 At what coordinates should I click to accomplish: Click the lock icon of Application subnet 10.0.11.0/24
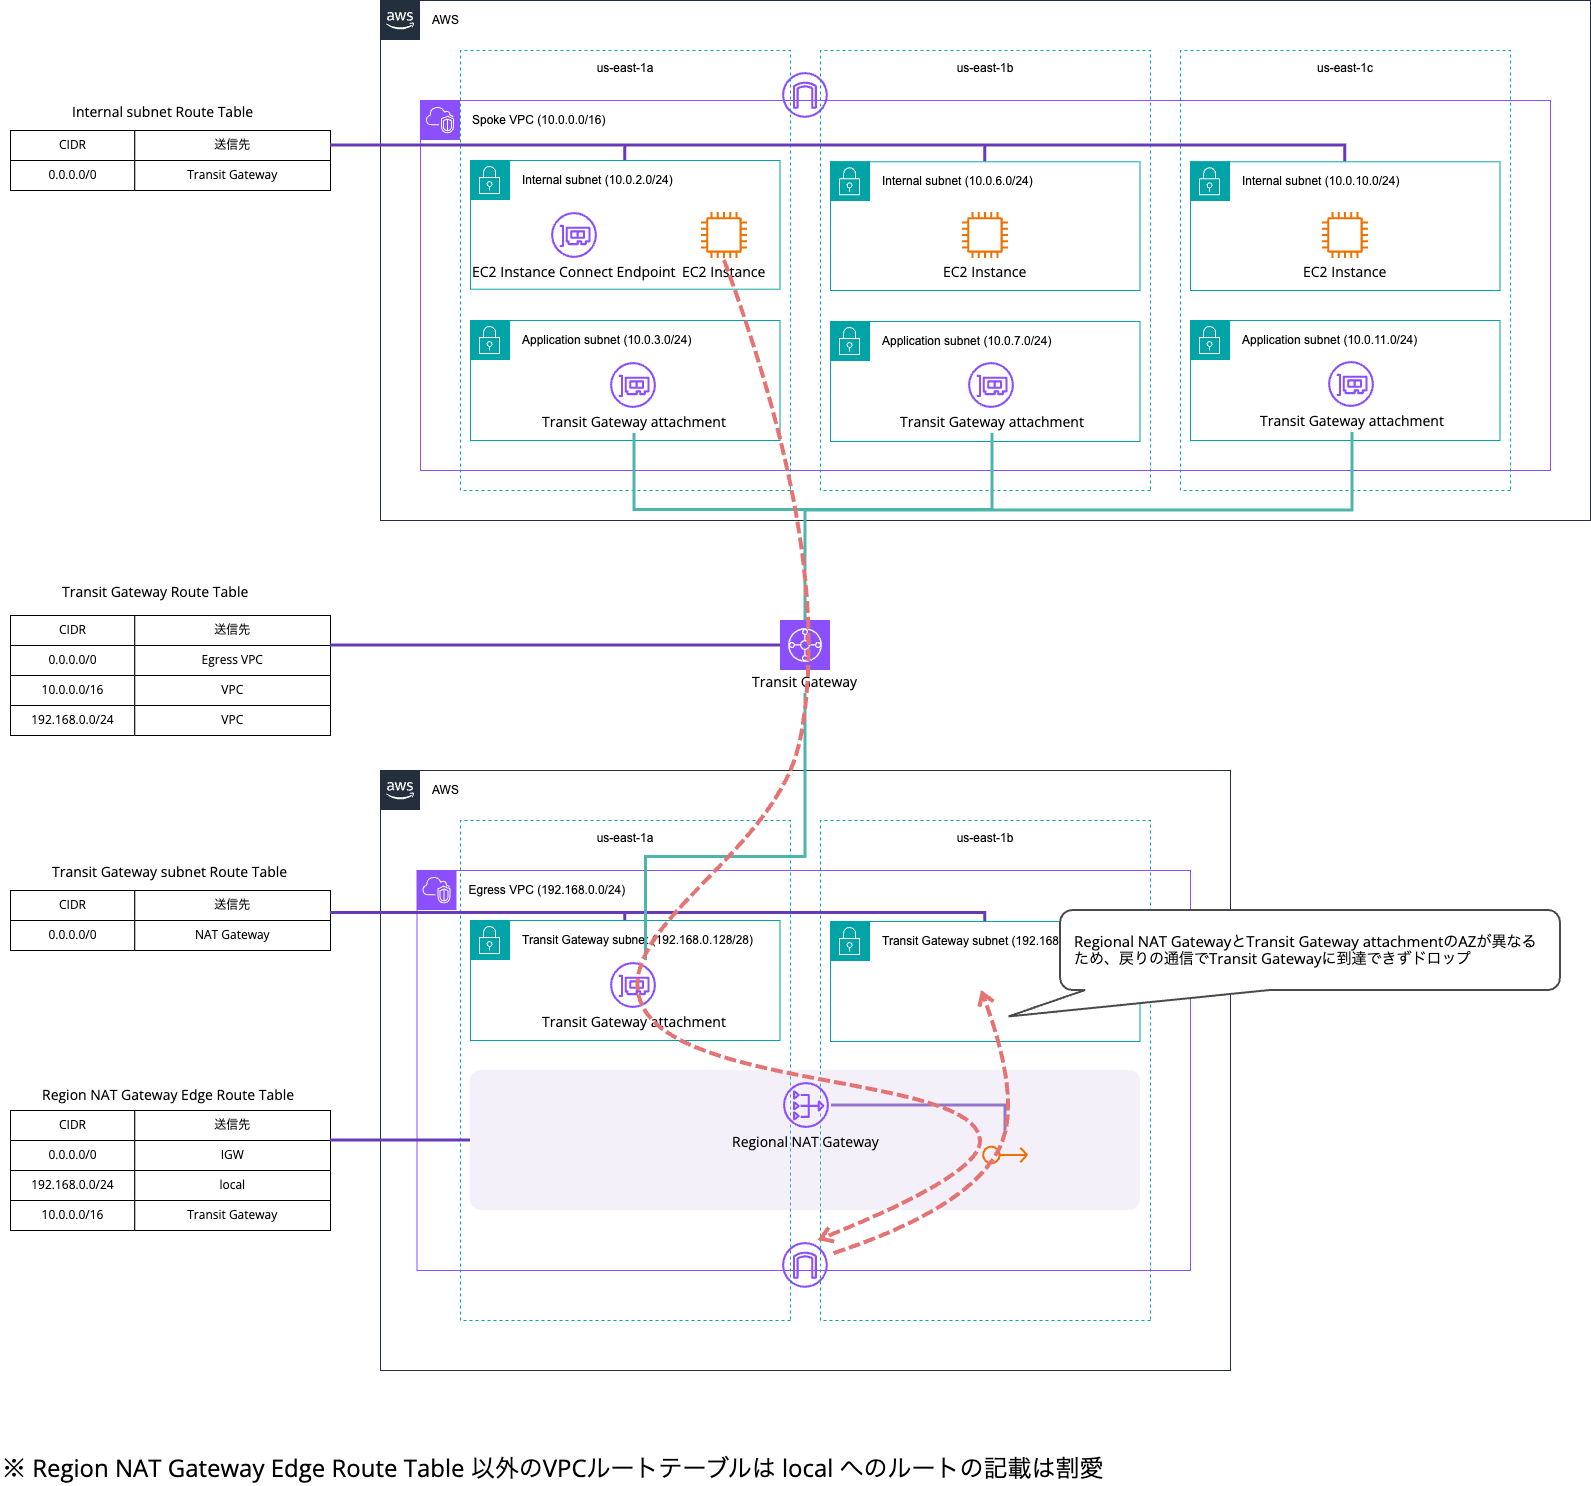click(1210, 340)
